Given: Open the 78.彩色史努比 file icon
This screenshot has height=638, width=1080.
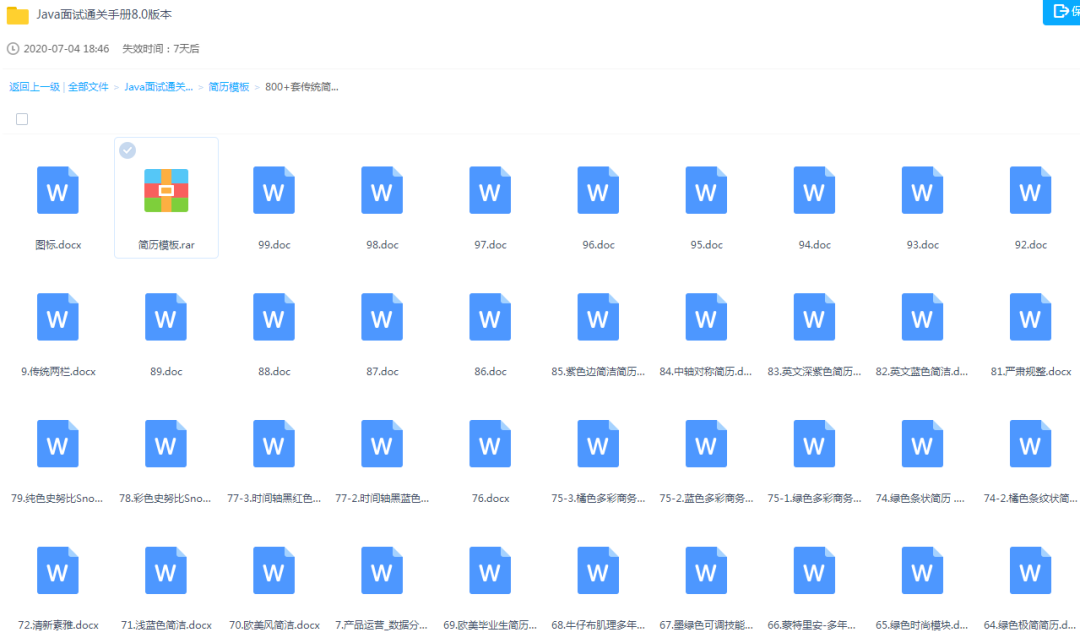Looking at the screenshot, I should (x=166, y=444).
